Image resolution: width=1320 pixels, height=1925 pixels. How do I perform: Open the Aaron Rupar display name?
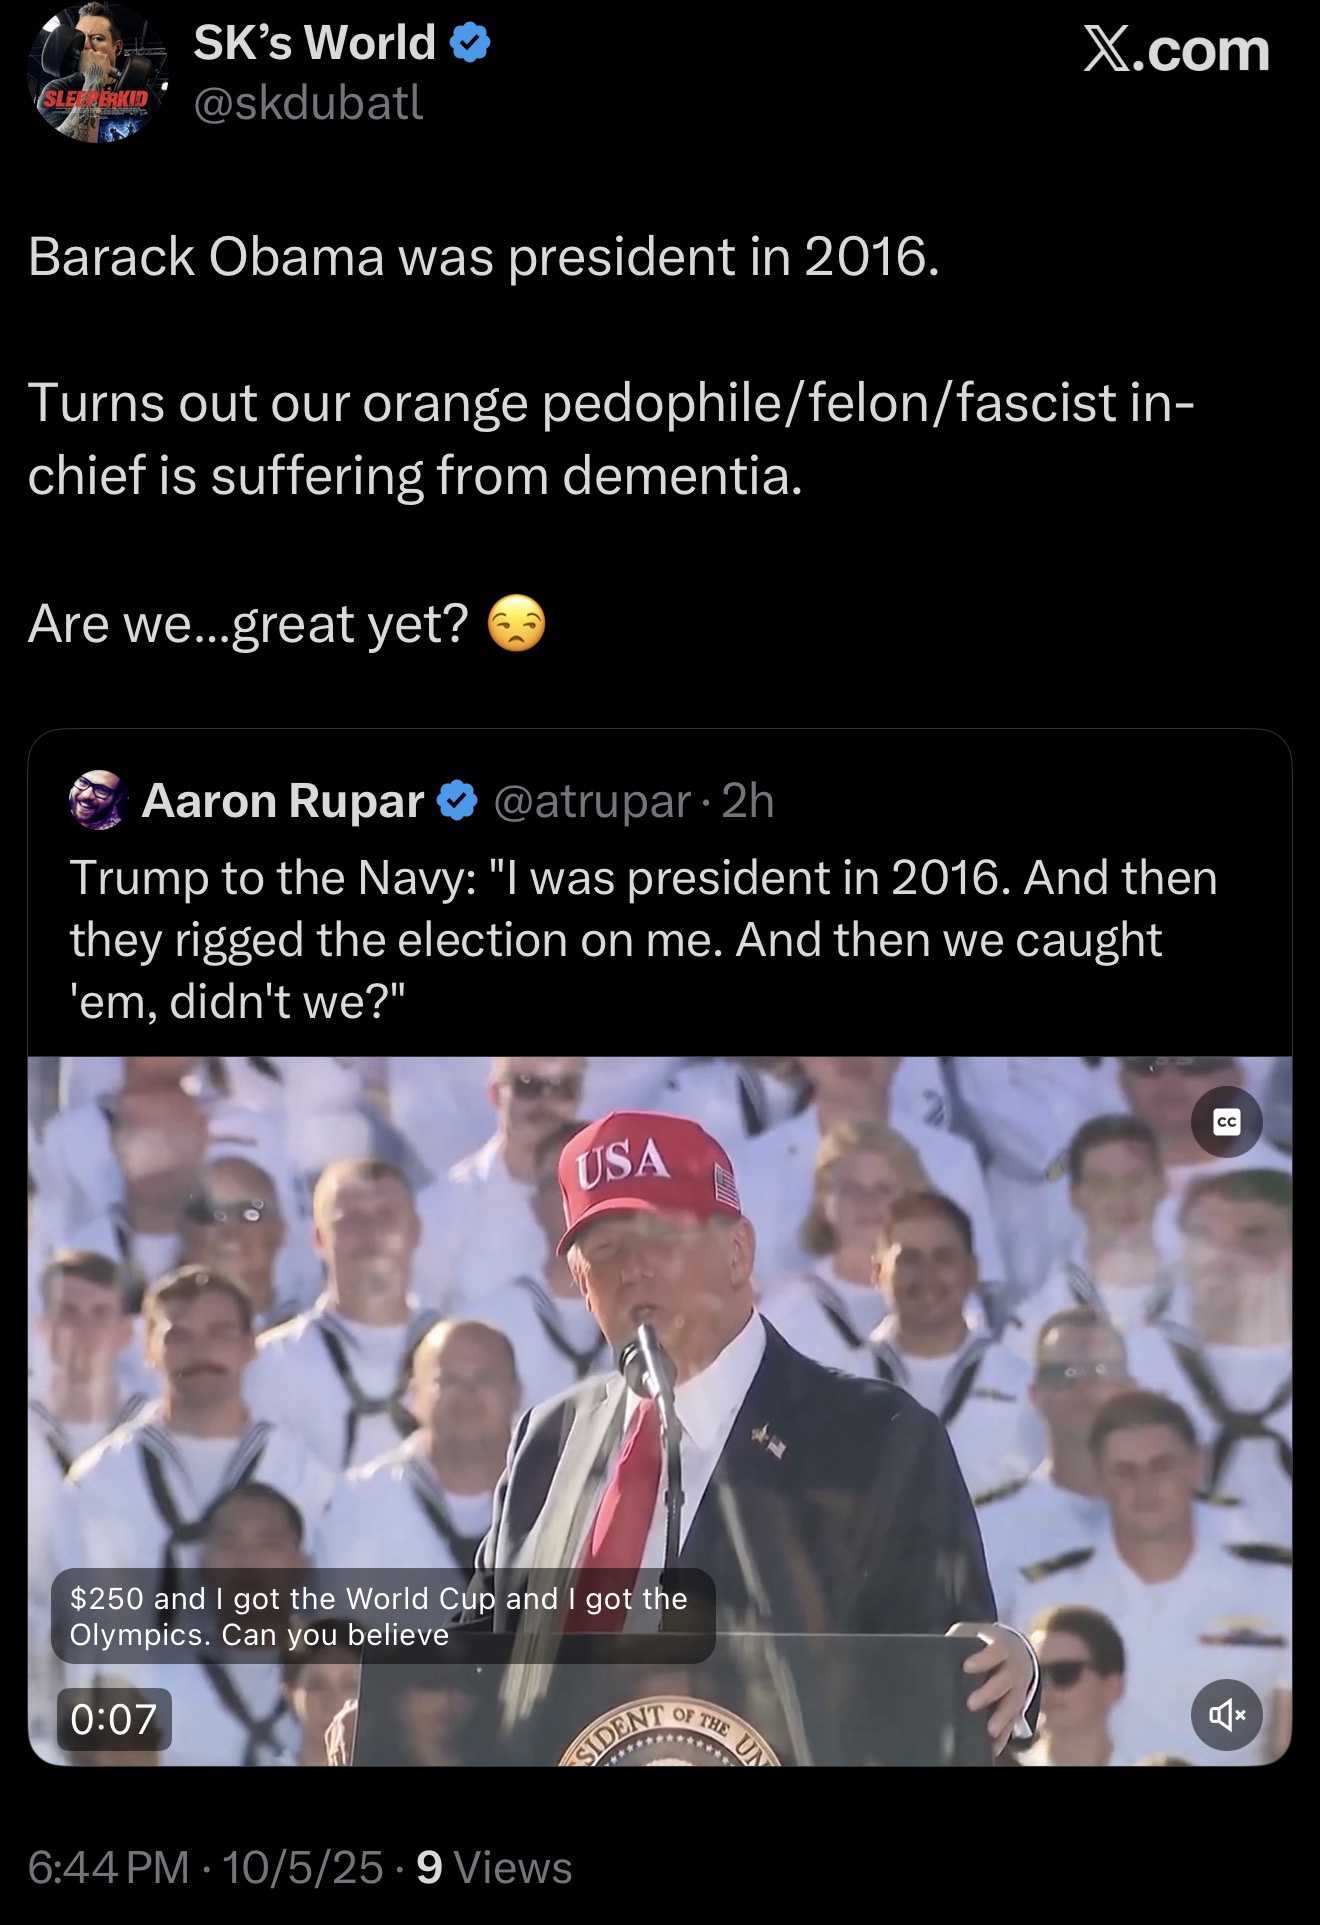(283, 801)
